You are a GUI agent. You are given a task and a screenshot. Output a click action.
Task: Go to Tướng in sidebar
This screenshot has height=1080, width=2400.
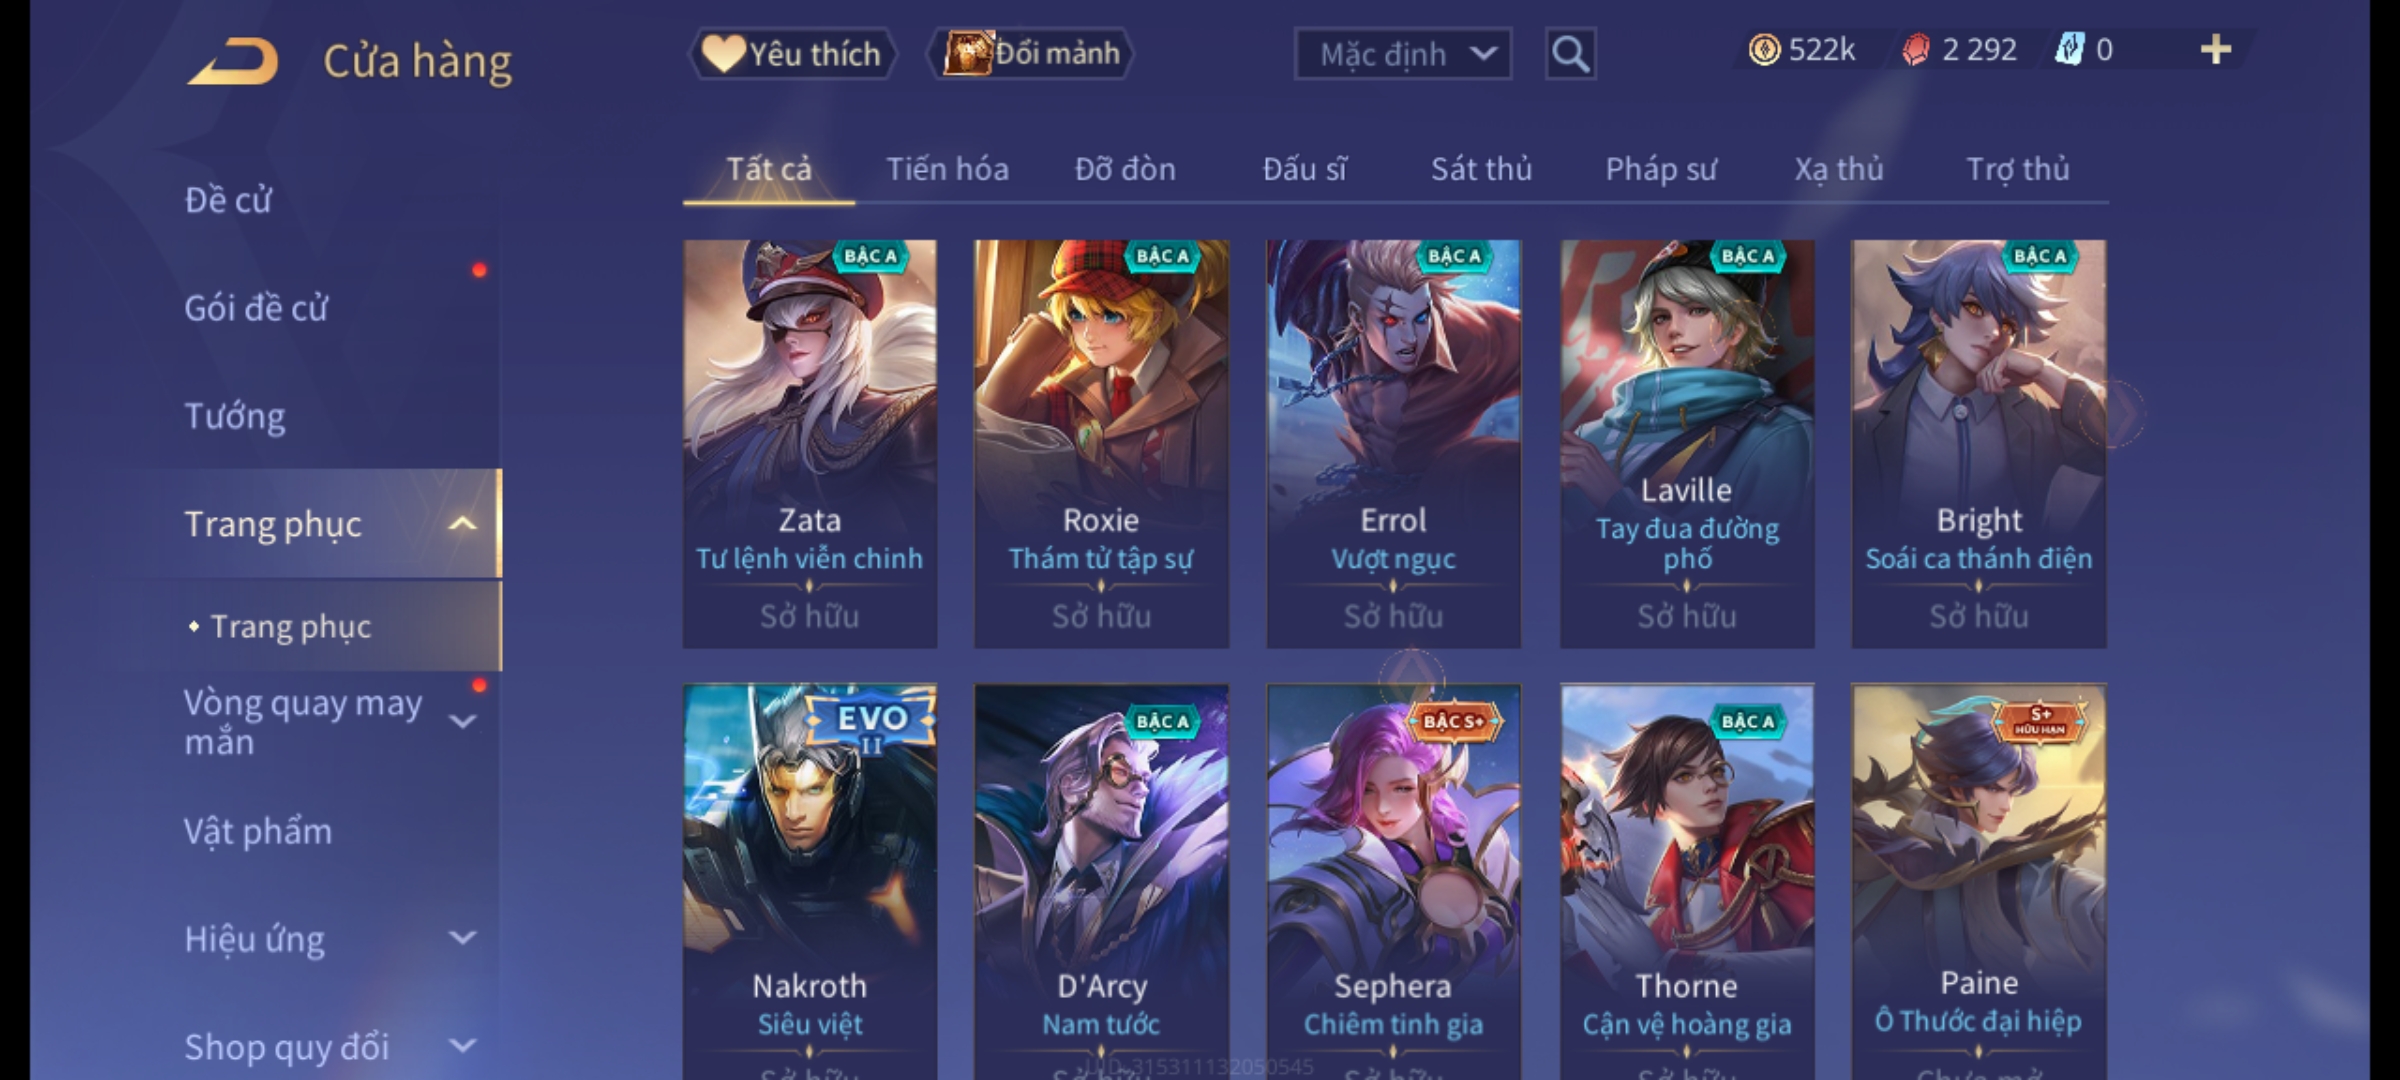235,416
